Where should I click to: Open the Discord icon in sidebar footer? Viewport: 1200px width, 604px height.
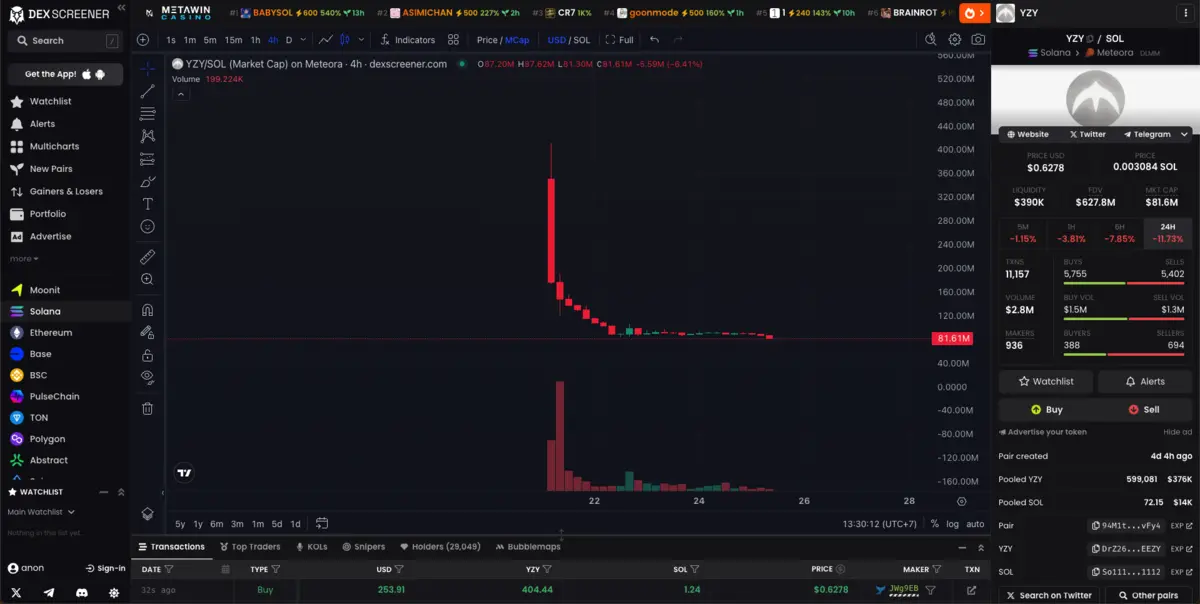(82, 593)
